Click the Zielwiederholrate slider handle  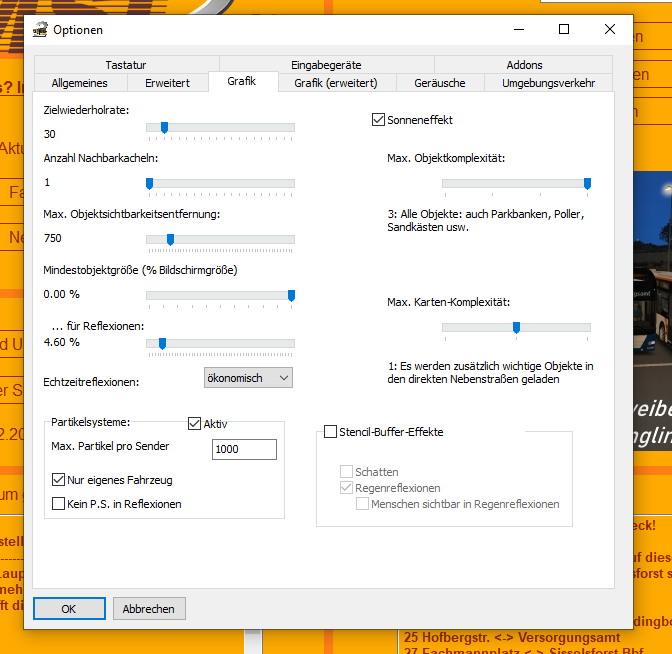(164, 127)
